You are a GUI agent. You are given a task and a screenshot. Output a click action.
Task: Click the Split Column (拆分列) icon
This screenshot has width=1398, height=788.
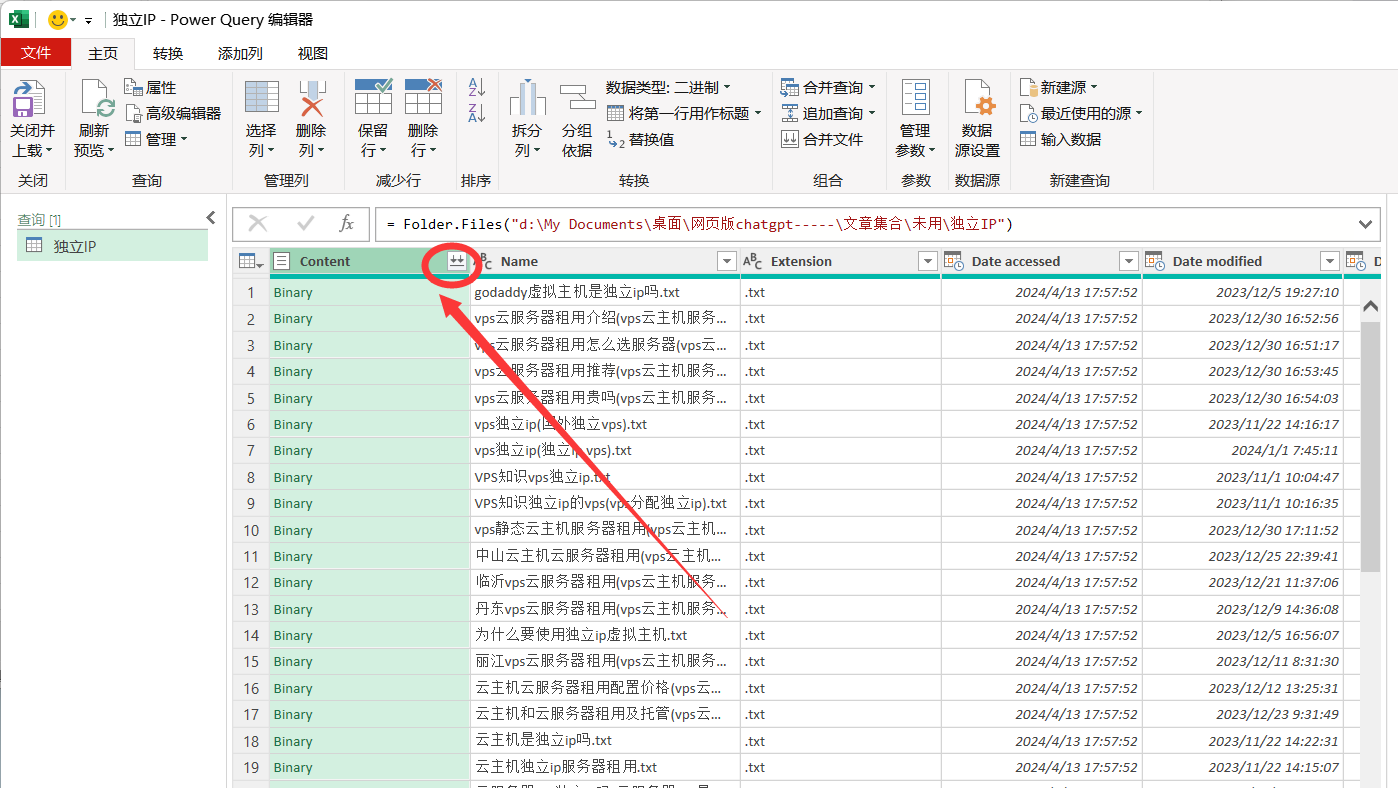tap(527, 99)
